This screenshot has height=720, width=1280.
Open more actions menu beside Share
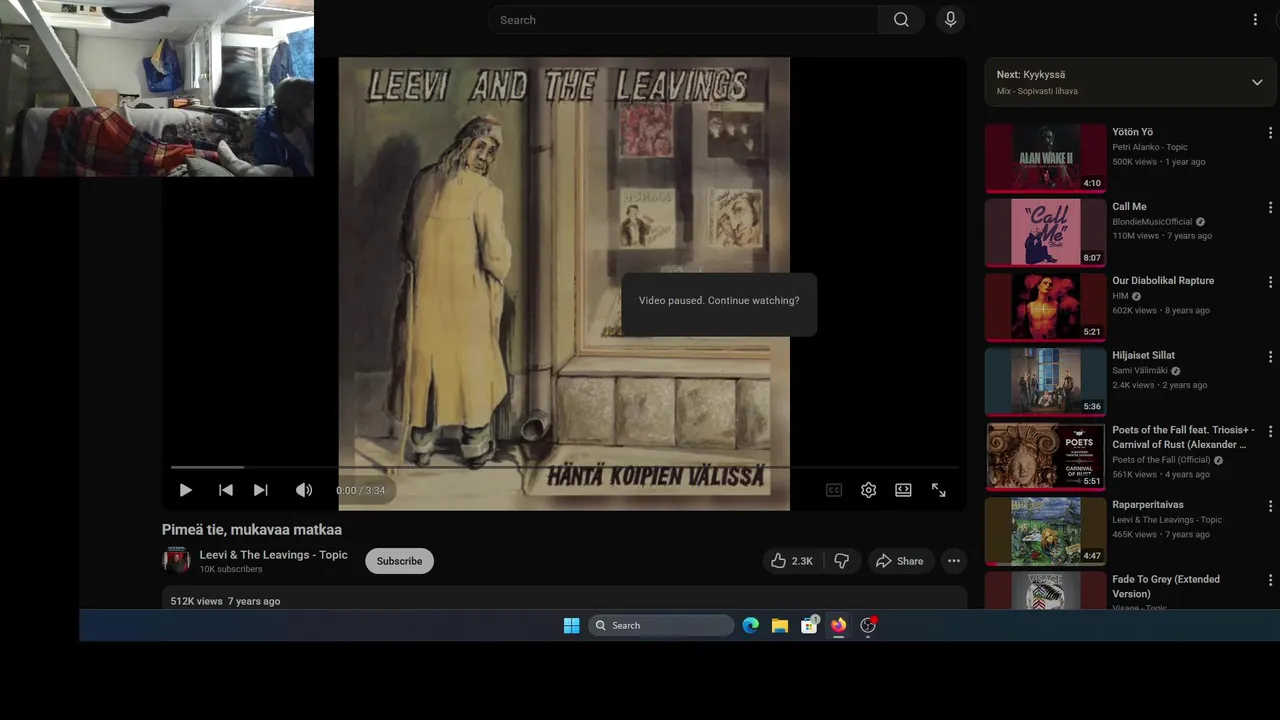pyautogui.click(x=954, y=561)
